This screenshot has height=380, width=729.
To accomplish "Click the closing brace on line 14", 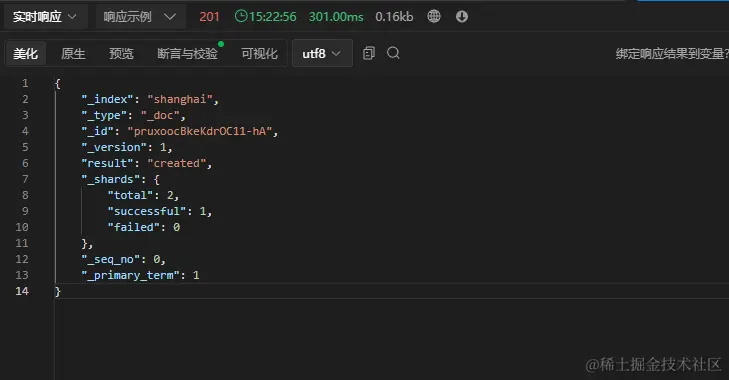I will pos(58,291).
